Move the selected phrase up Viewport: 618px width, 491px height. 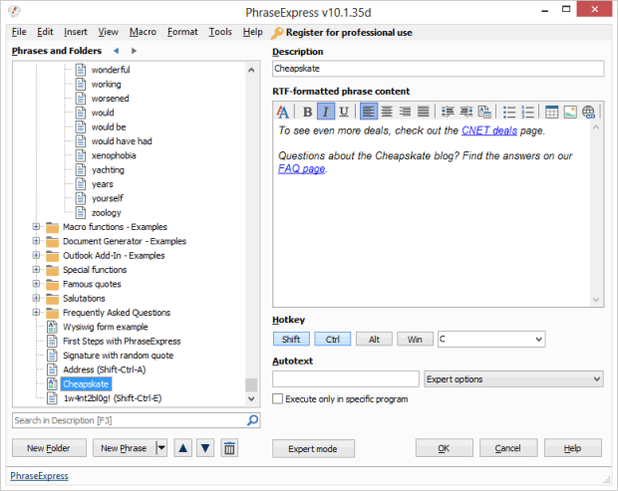point(183,448)
